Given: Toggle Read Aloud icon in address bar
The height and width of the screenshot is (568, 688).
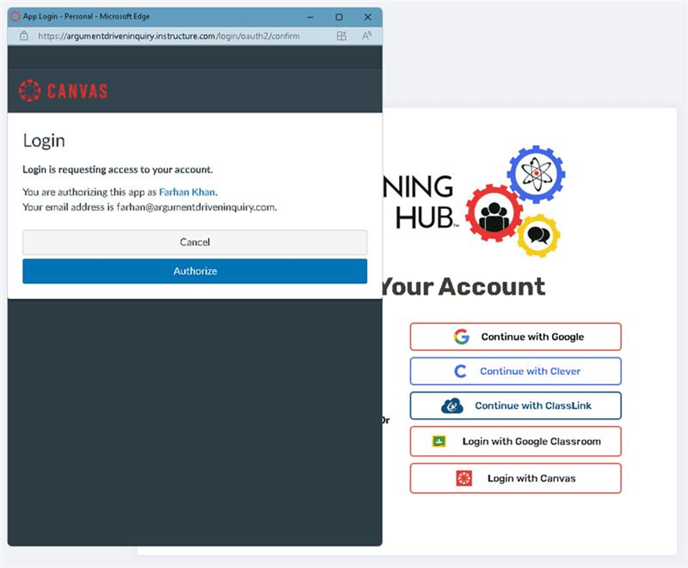Looking at the screenshot, I should click(x=366, y=36).
